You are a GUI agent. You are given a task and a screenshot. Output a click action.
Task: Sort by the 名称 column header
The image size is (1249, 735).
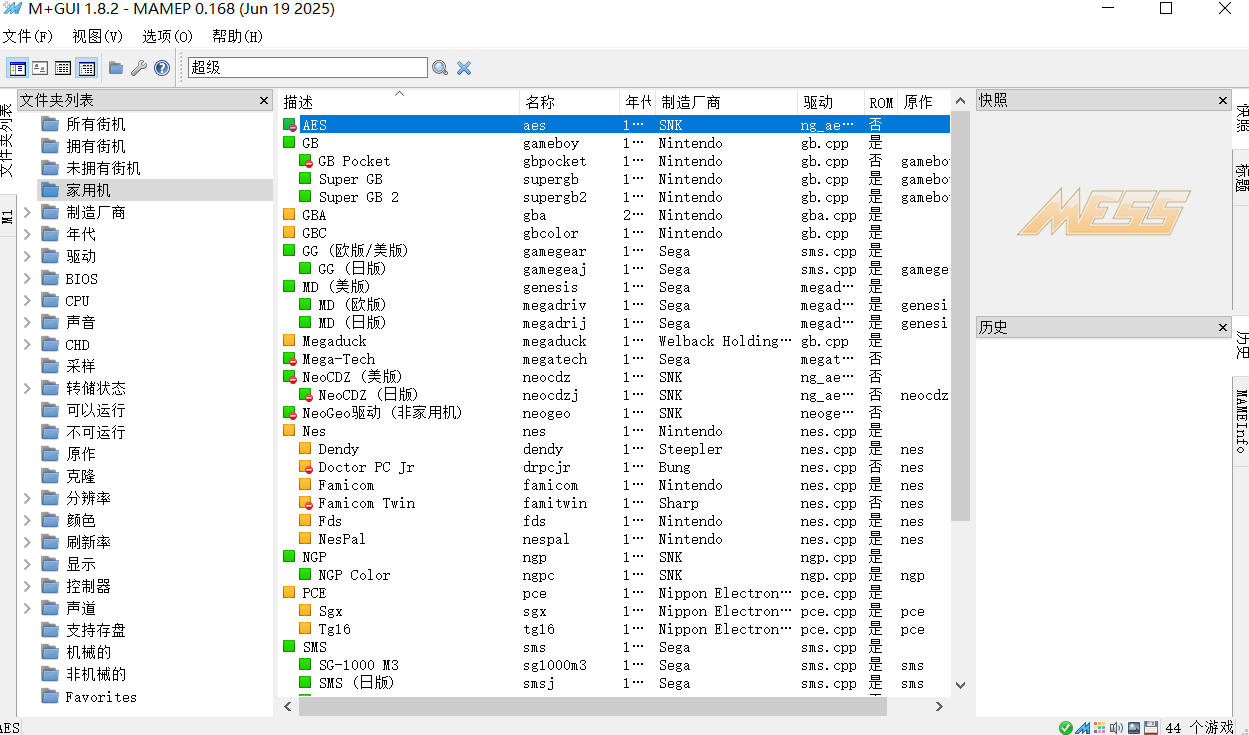(570, 102)
